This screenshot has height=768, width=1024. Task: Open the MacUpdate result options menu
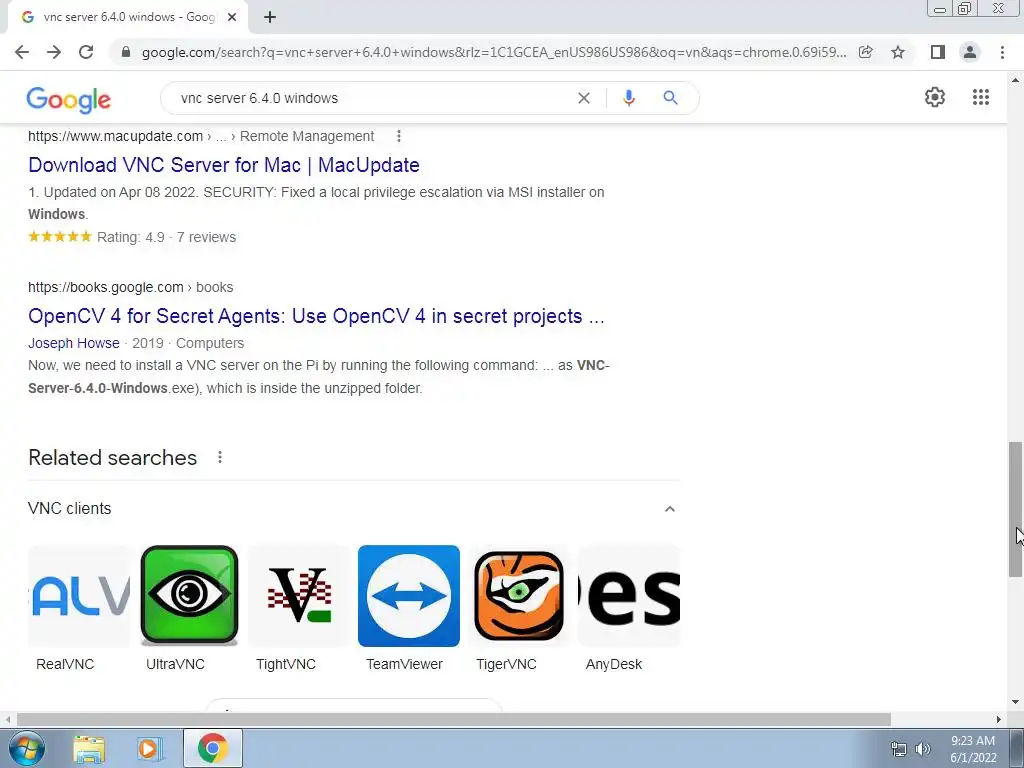[x=399, y=136]
